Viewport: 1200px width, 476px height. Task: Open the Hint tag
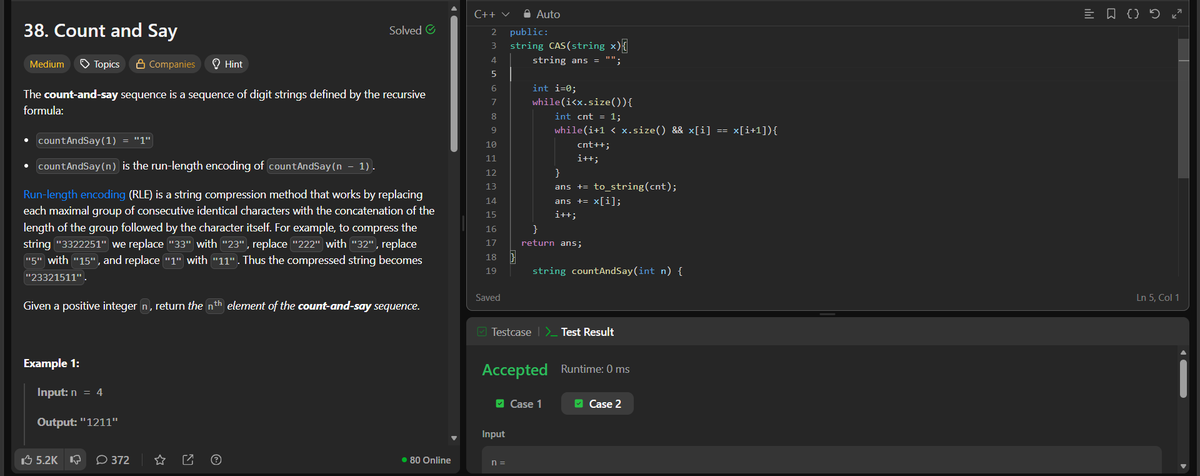pyautogui.click(x=227, y=64)
